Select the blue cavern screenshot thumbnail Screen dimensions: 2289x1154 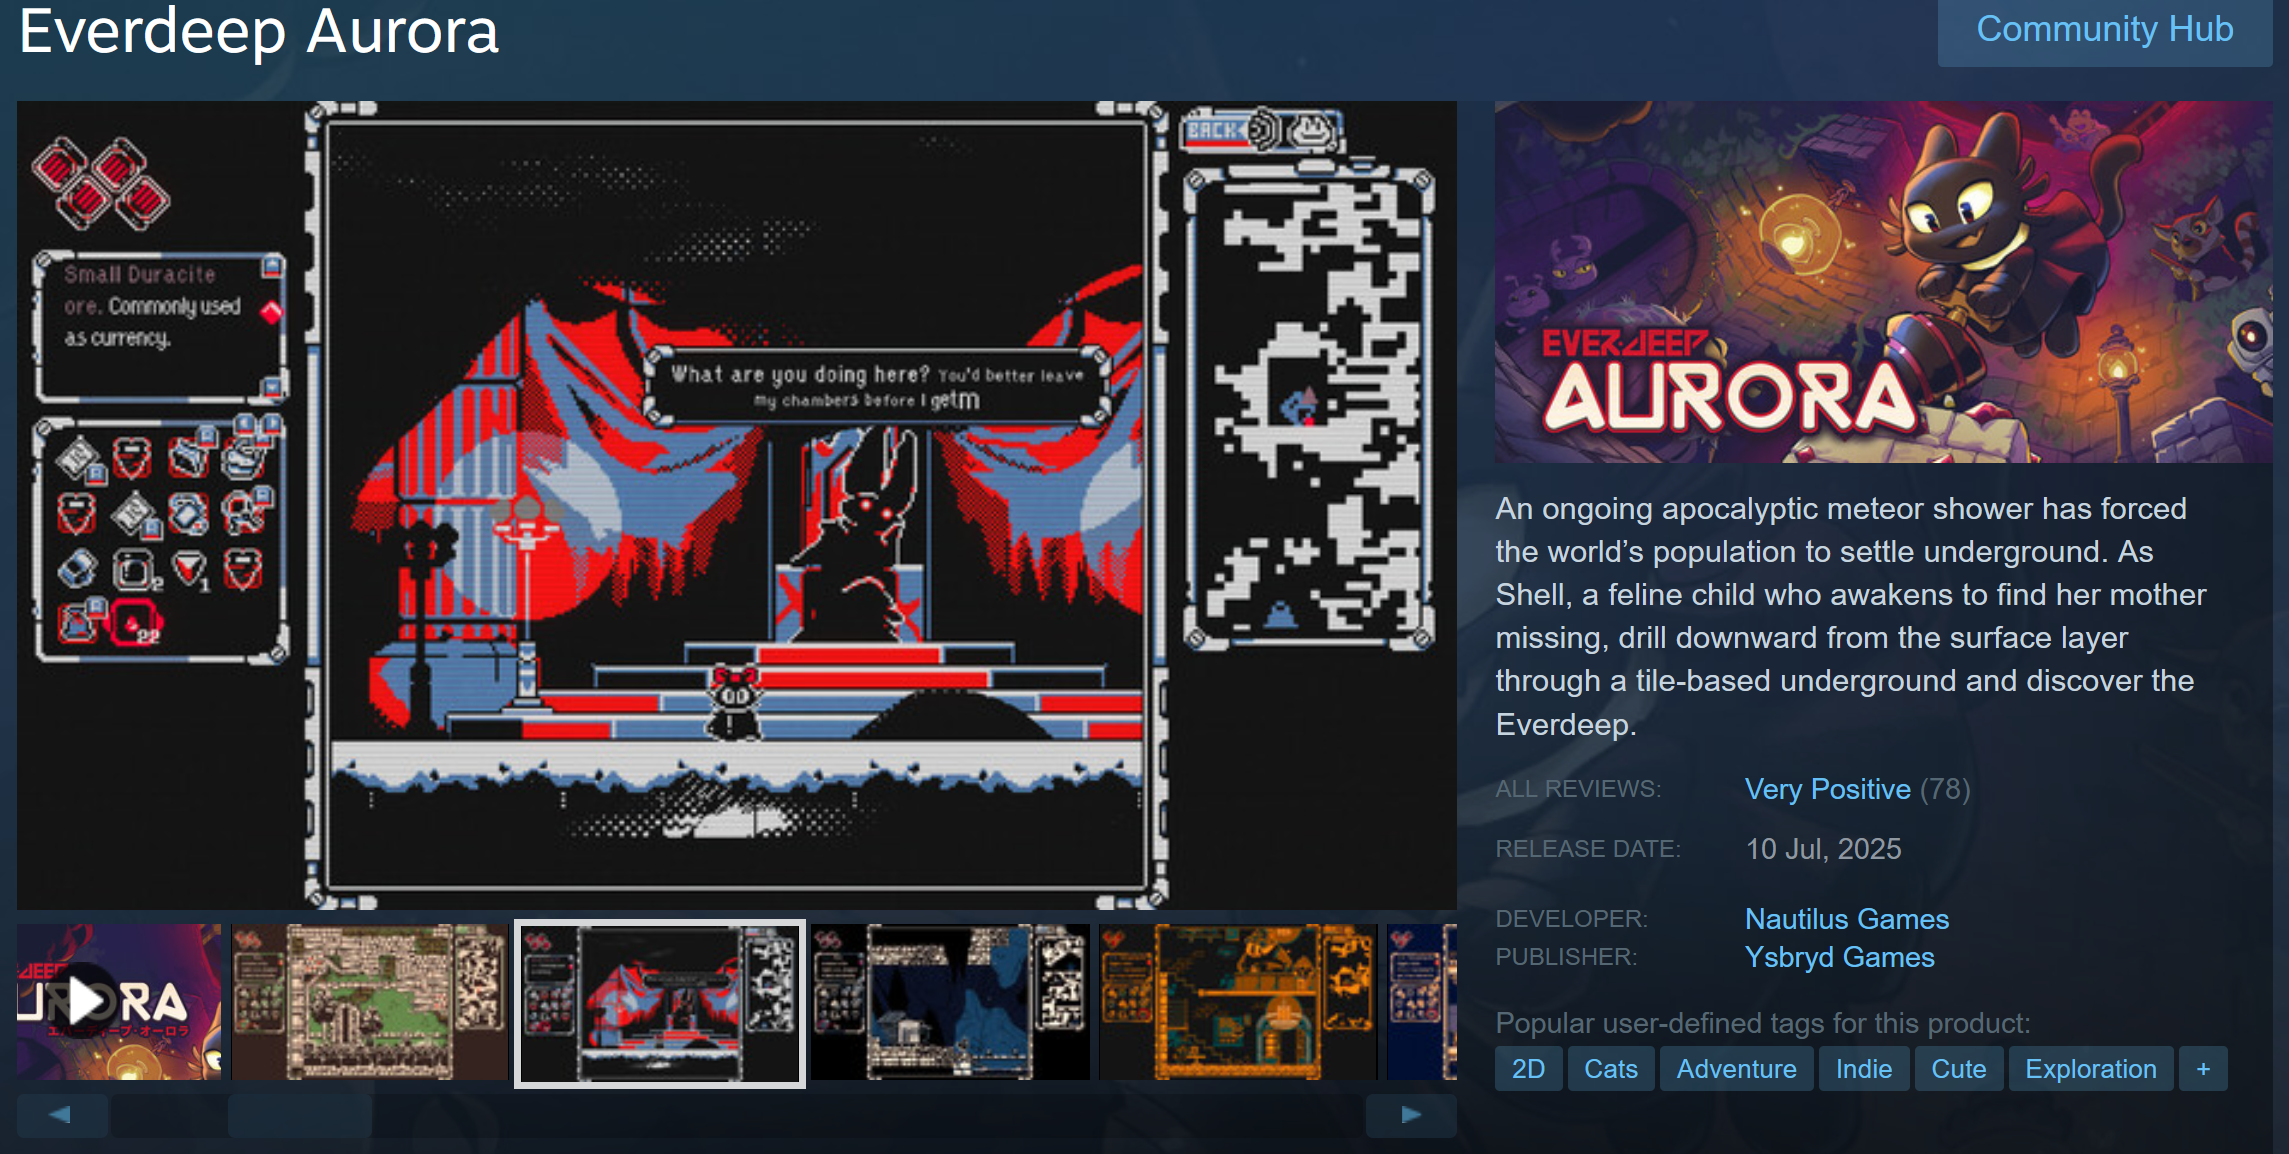pyautogui.click(x=950, y=1002)
